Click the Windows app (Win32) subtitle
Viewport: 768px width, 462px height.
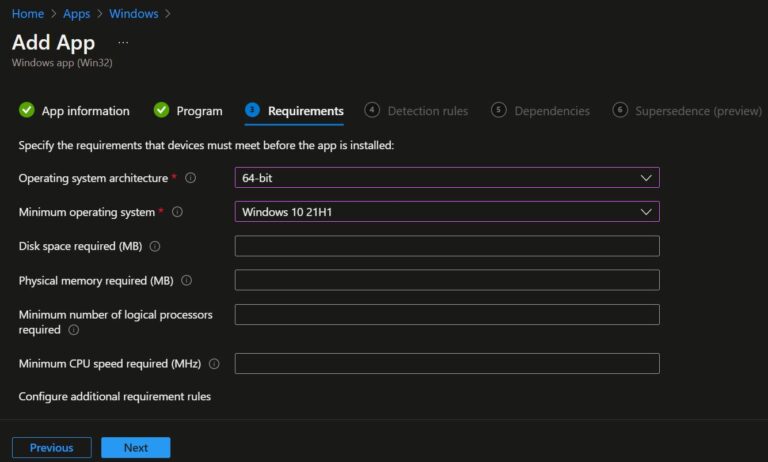[62, 63]
